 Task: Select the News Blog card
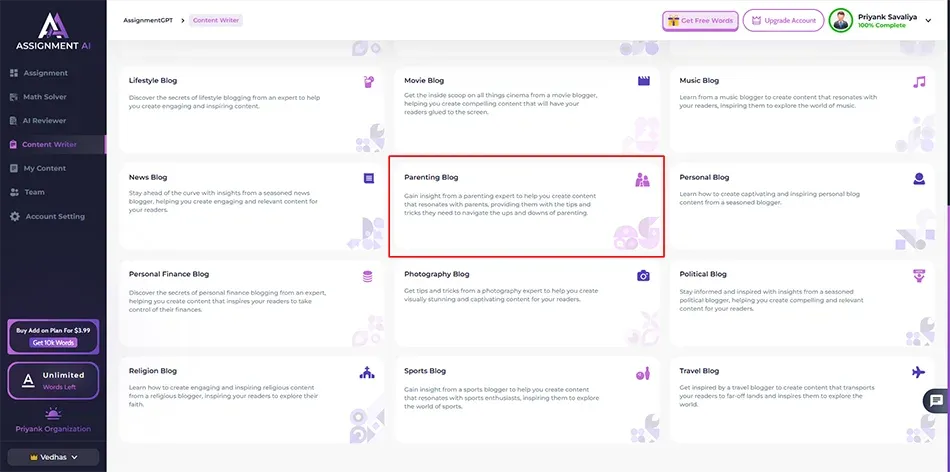(250, 204)
